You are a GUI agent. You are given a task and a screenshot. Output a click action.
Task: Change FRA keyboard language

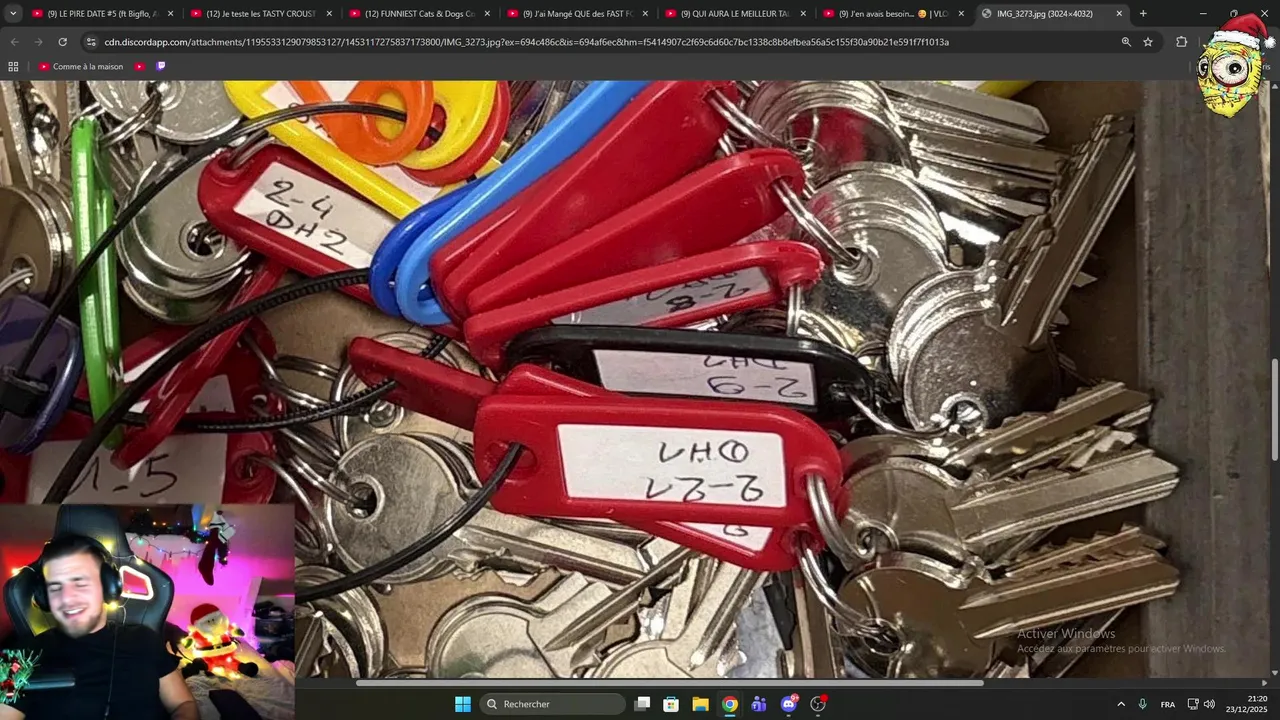click(x=1168, y=704)
